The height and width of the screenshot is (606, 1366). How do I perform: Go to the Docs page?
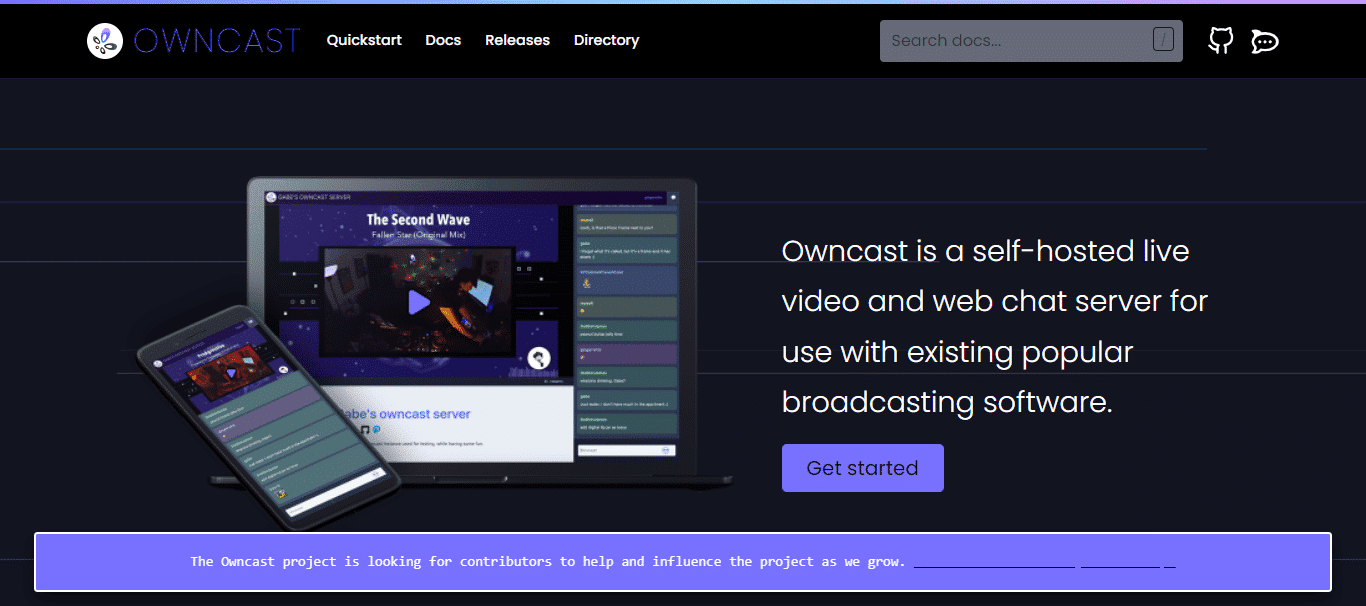pyautogui.click(x=443, y=41)
